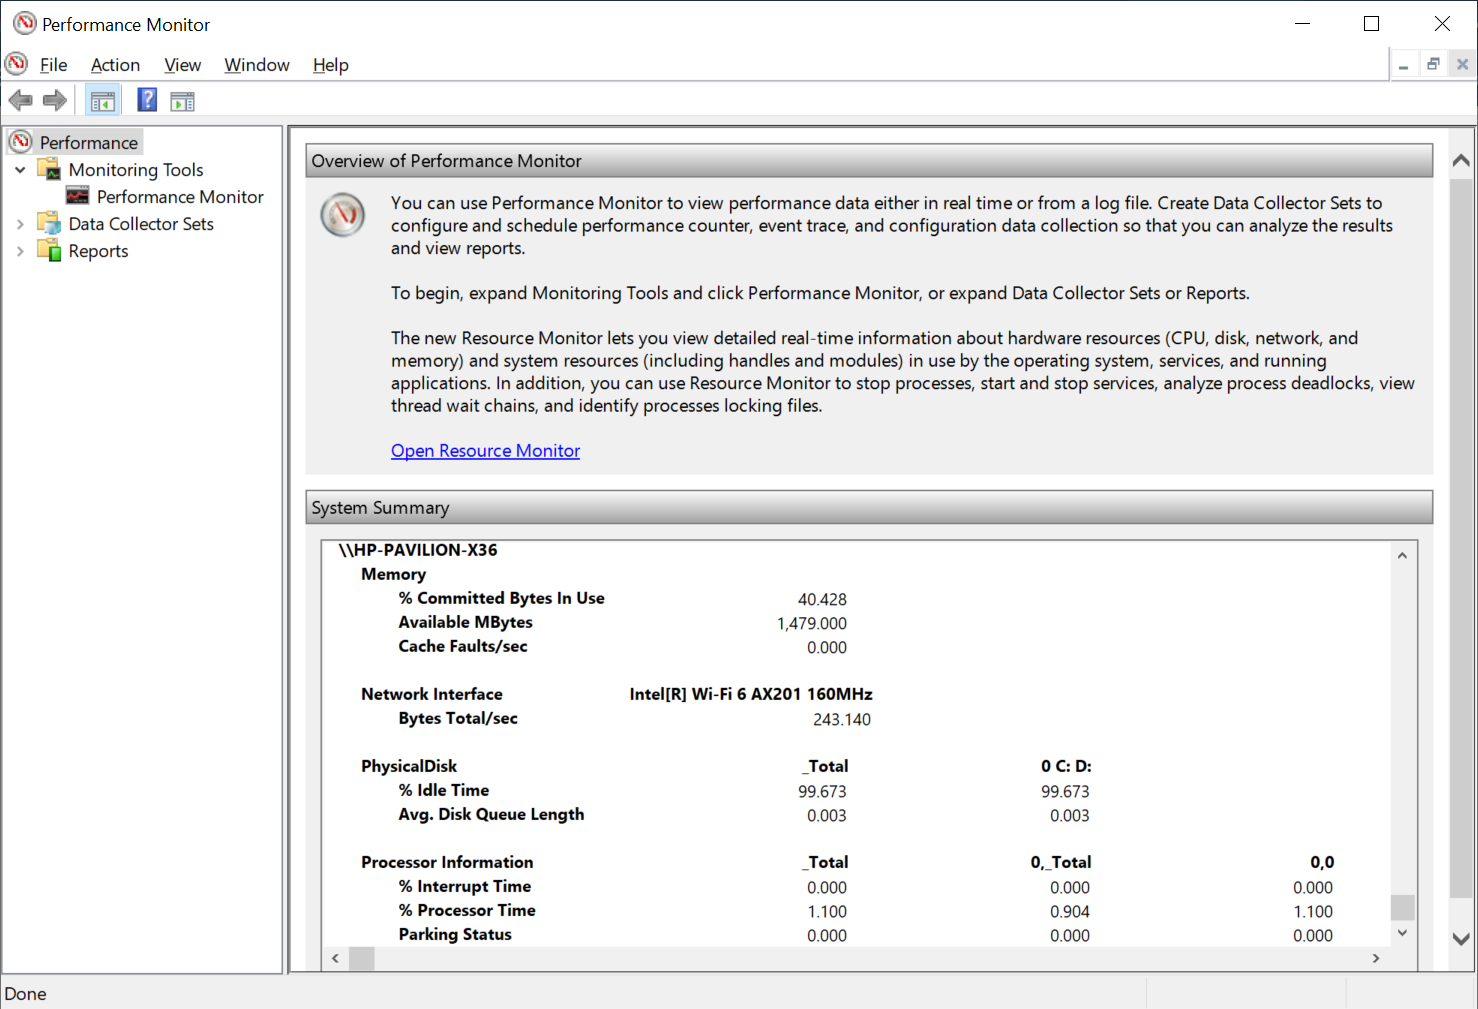1478x1009 pixels.
Task: Click the Performance Monitor icon in the title bar
Action: pyautogui.click(x=24, y=23)
